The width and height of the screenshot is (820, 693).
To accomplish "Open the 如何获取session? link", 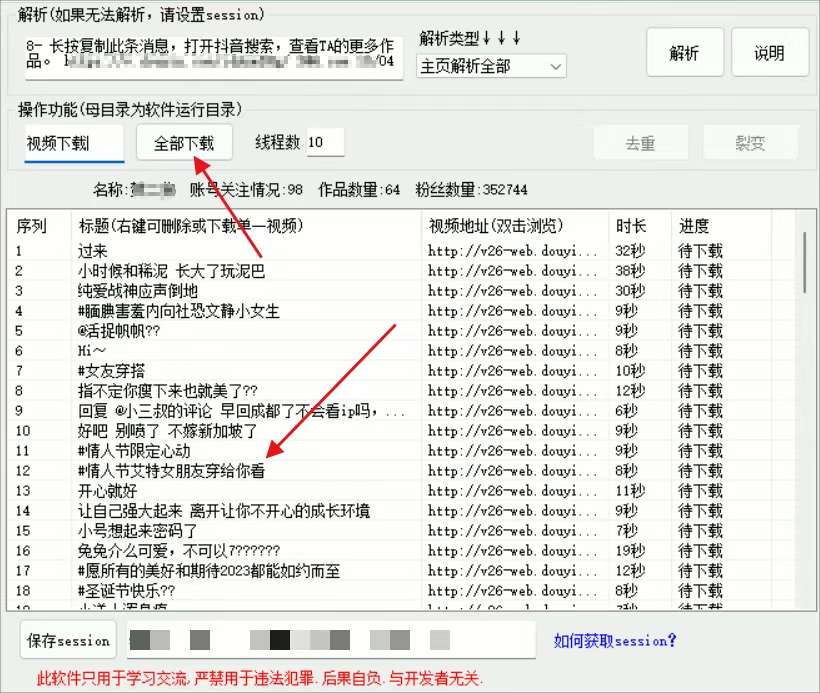I will pyautogui.click(x=615, y=641).
